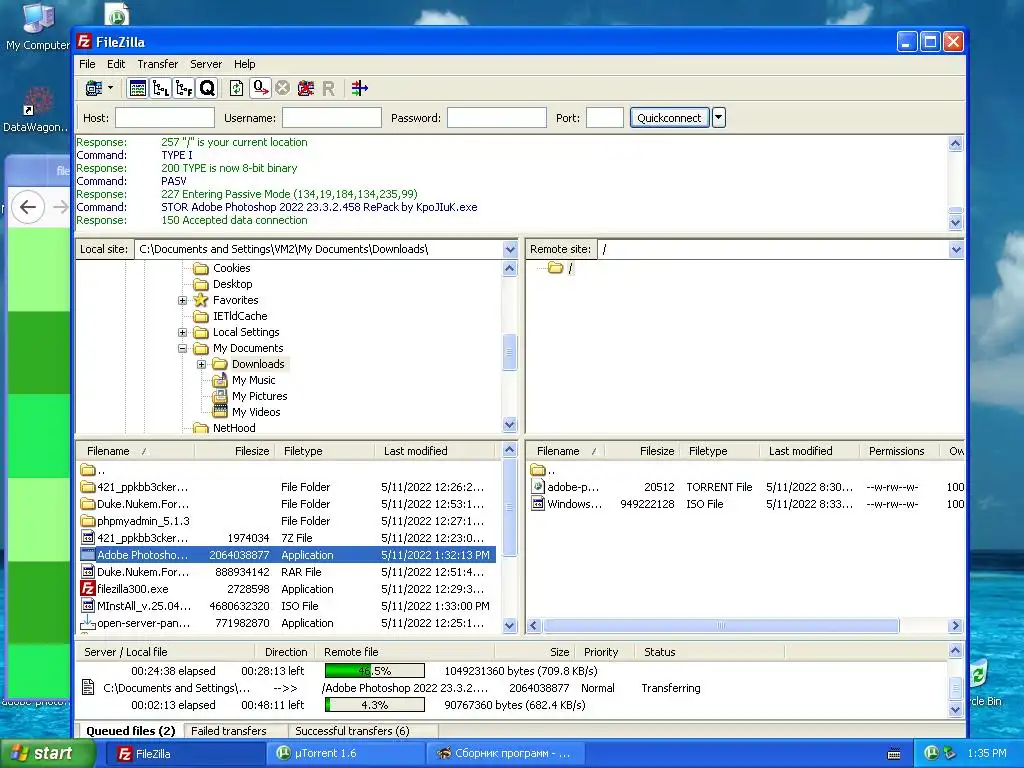
Task: Expand the Favorites tree node
Action: coord(183,300)
